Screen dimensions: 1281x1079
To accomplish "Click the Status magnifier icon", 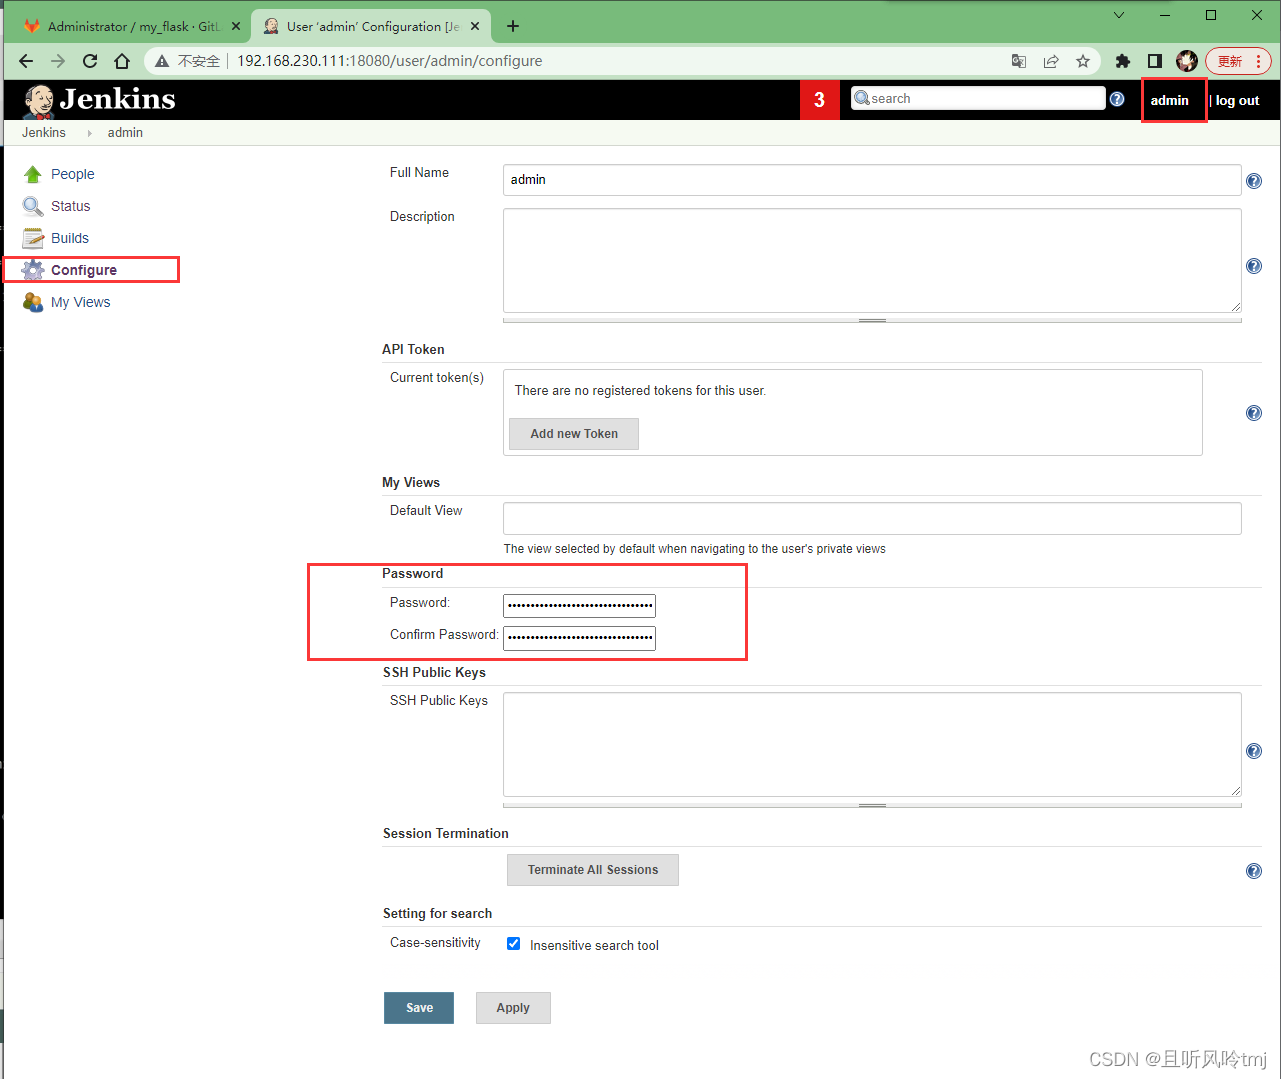I will point(33,206).
